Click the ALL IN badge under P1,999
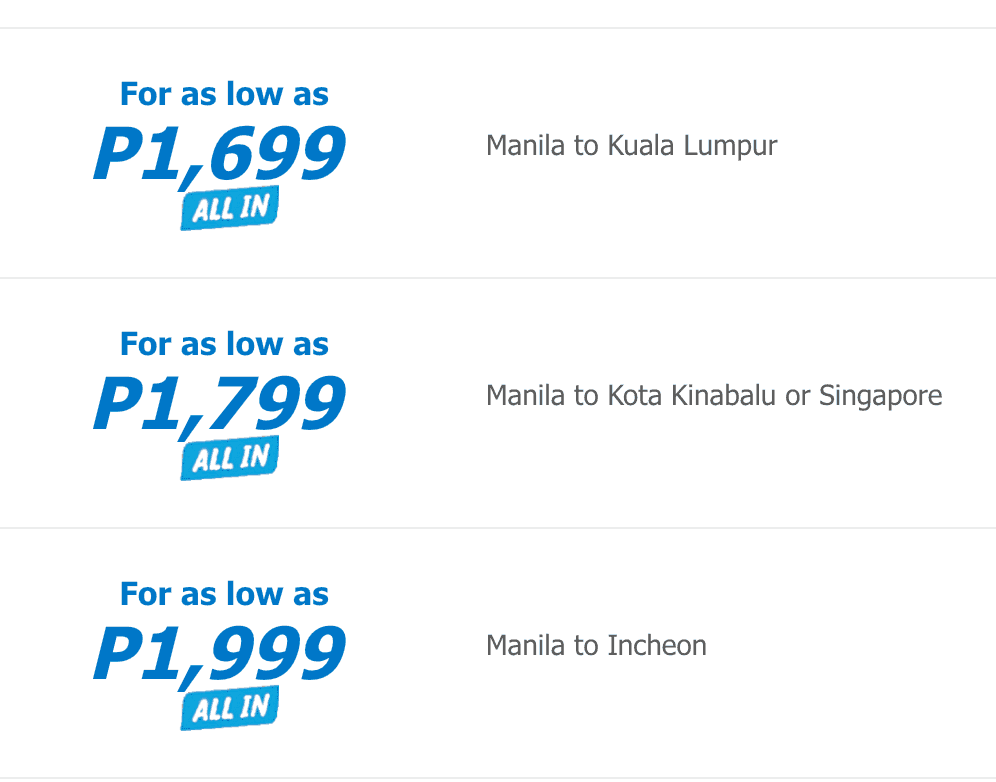996x782 pixels. click(229, 709)
